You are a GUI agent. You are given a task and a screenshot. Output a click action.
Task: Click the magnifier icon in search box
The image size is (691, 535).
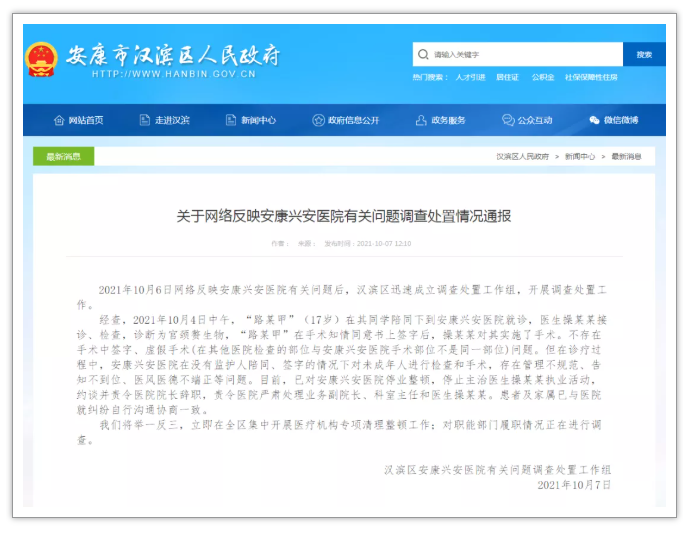pyautogui.click(x=423, y=54)
